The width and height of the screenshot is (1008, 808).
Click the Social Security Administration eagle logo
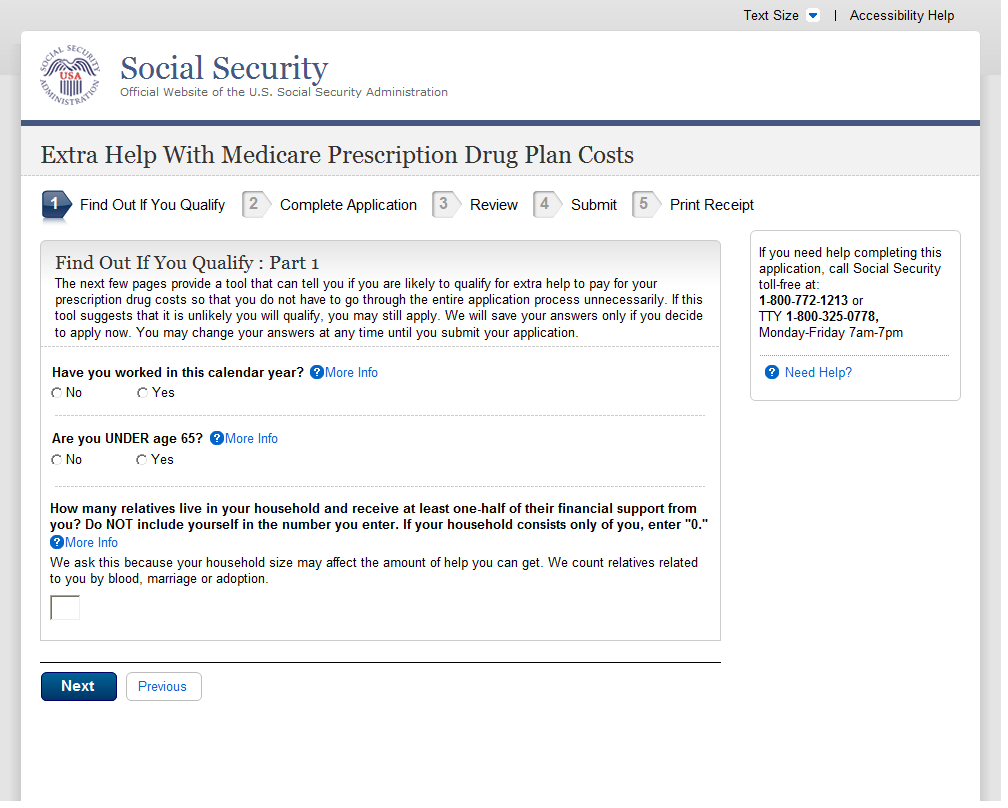pos(70,76)
